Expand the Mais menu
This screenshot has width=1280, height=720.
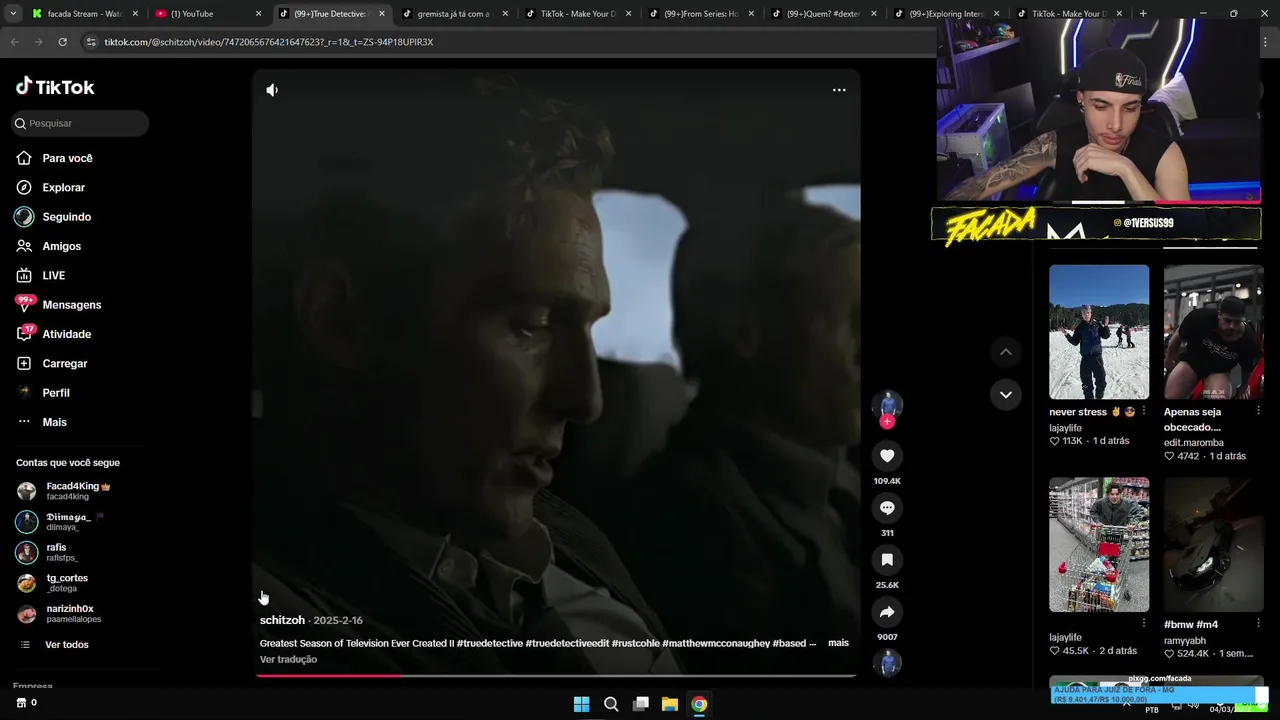42,422
